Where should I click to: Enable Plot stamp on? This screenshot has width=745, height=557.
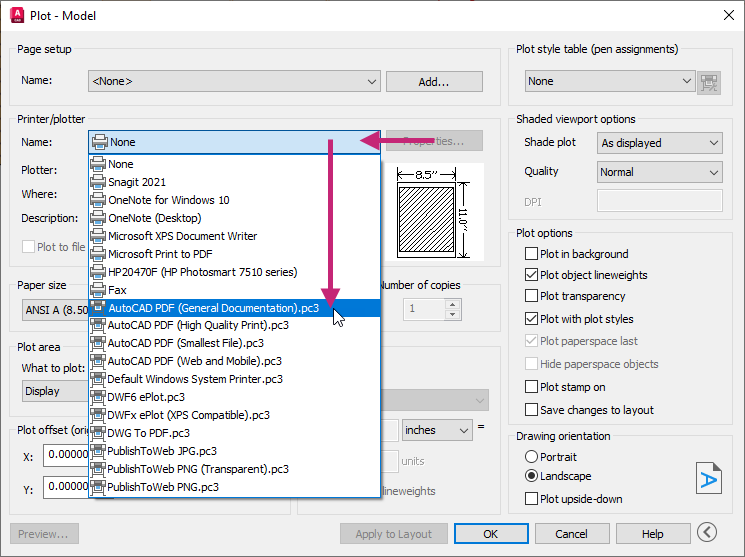(x=531, y=386)
